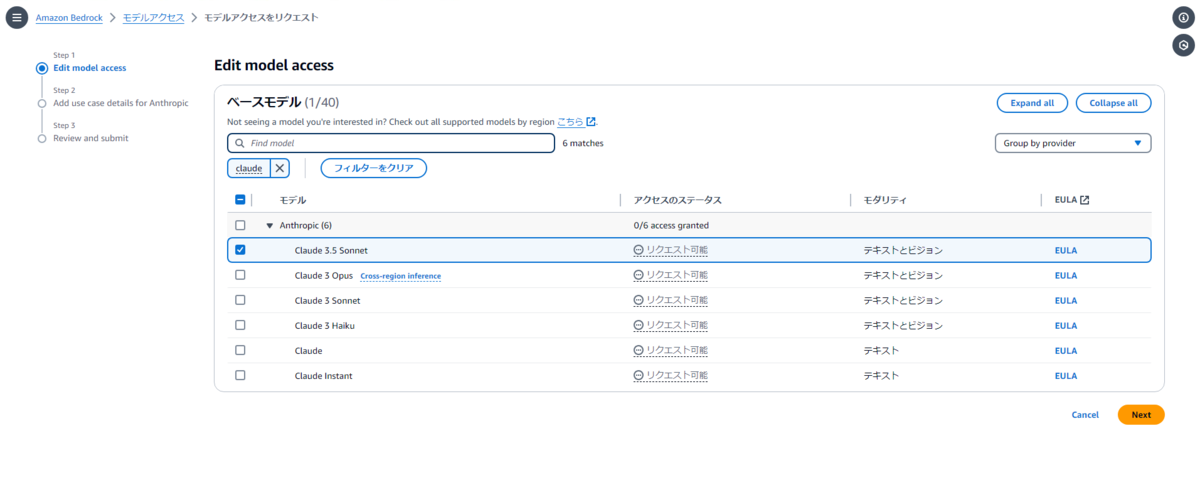This screenshot has width=1200, height=500.
Task: Click status icon in the Claude row
Action: point(639,350)
